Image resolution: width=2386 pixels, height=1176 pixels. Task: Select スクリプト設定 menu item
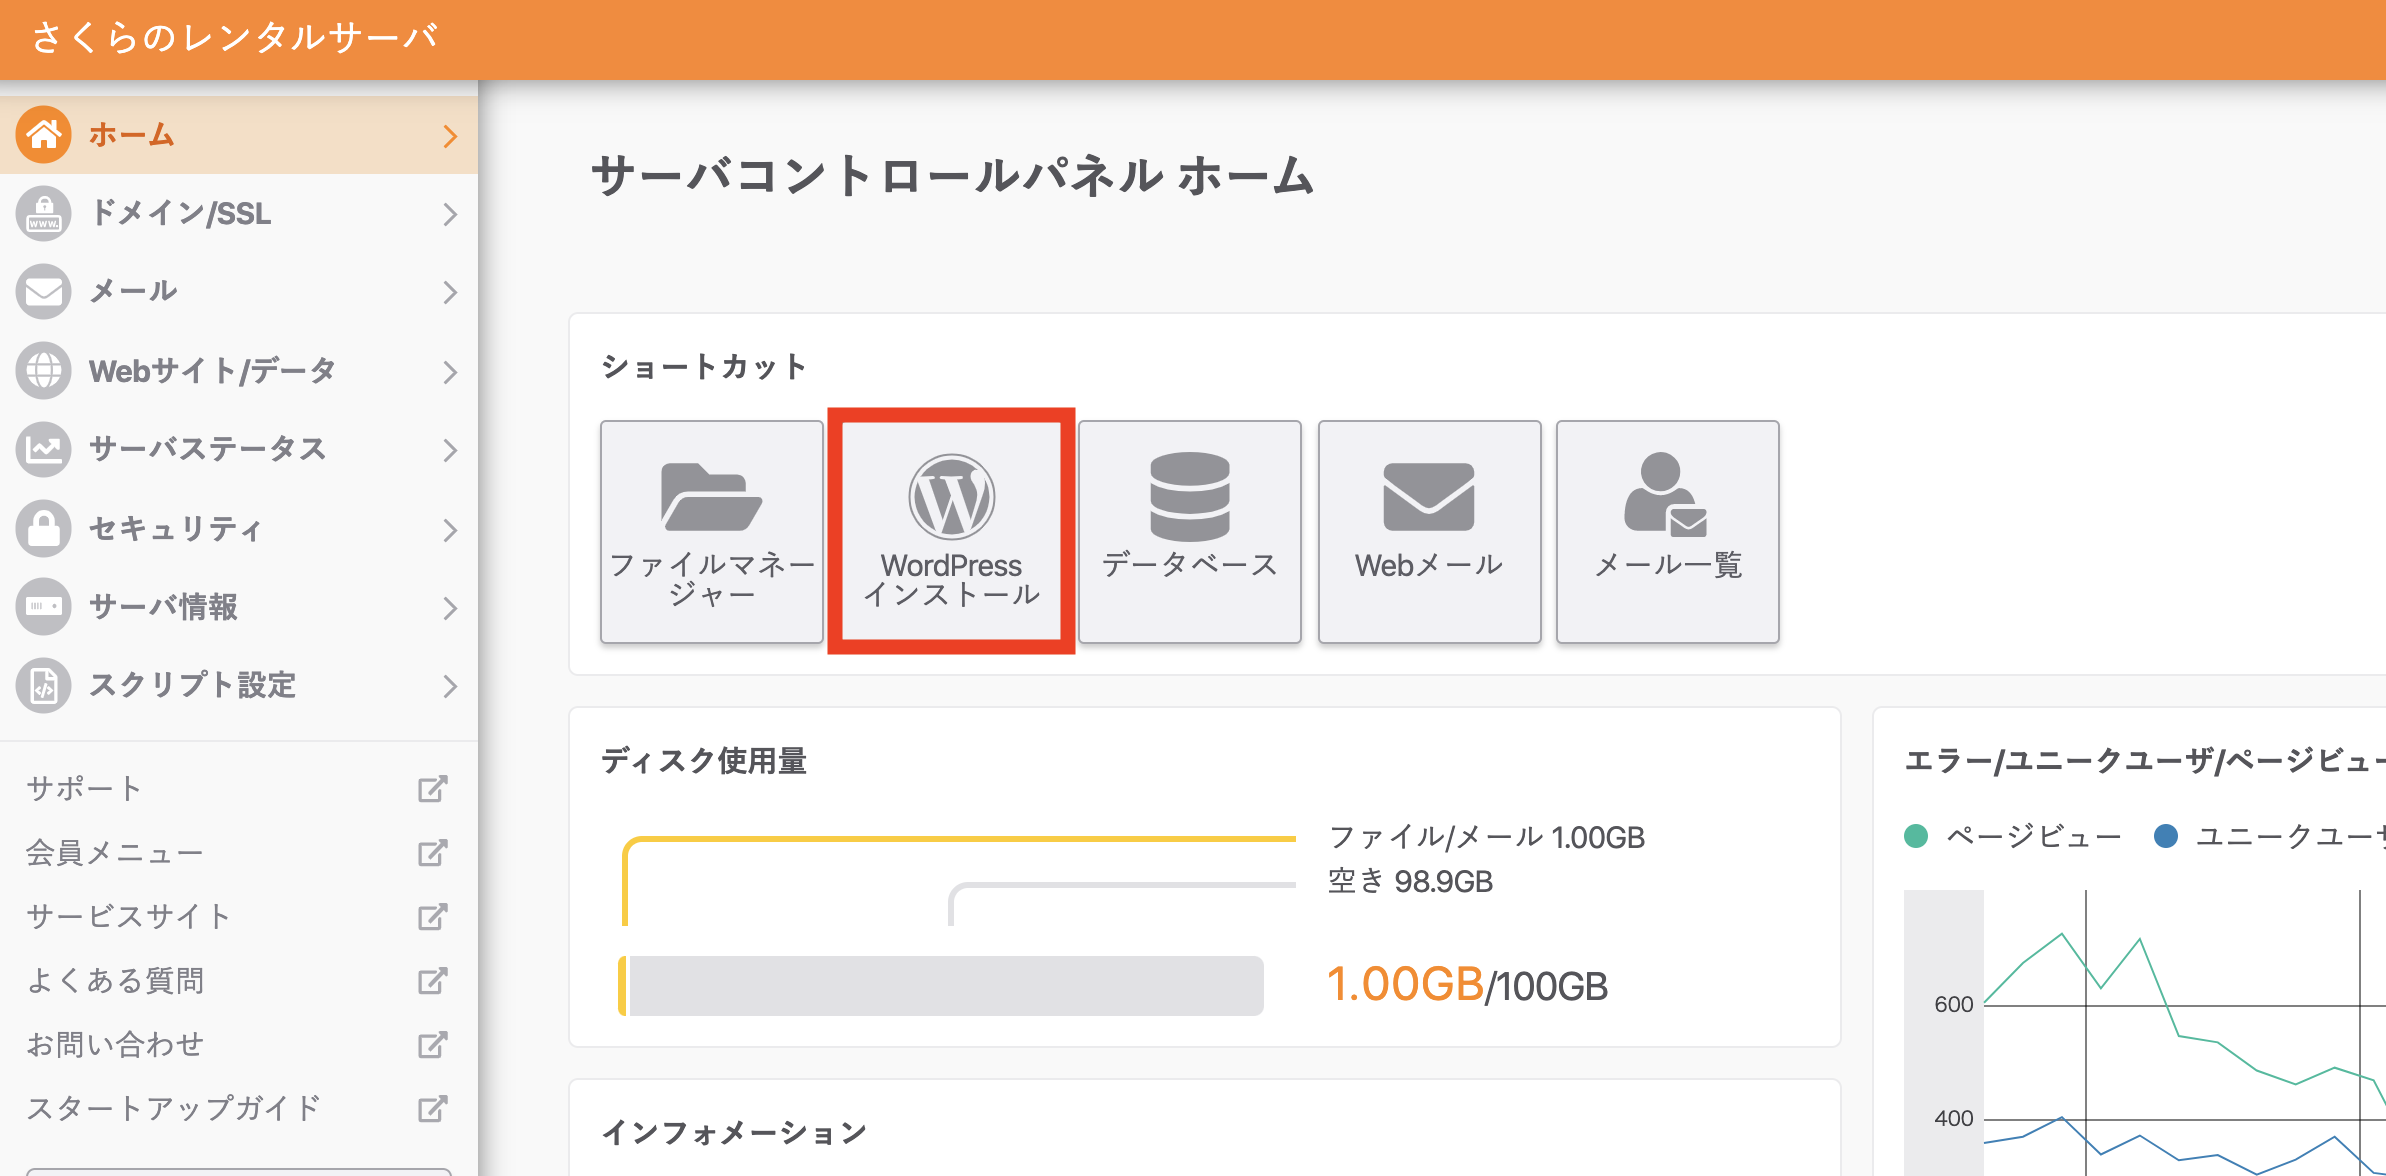coord(239,685)
